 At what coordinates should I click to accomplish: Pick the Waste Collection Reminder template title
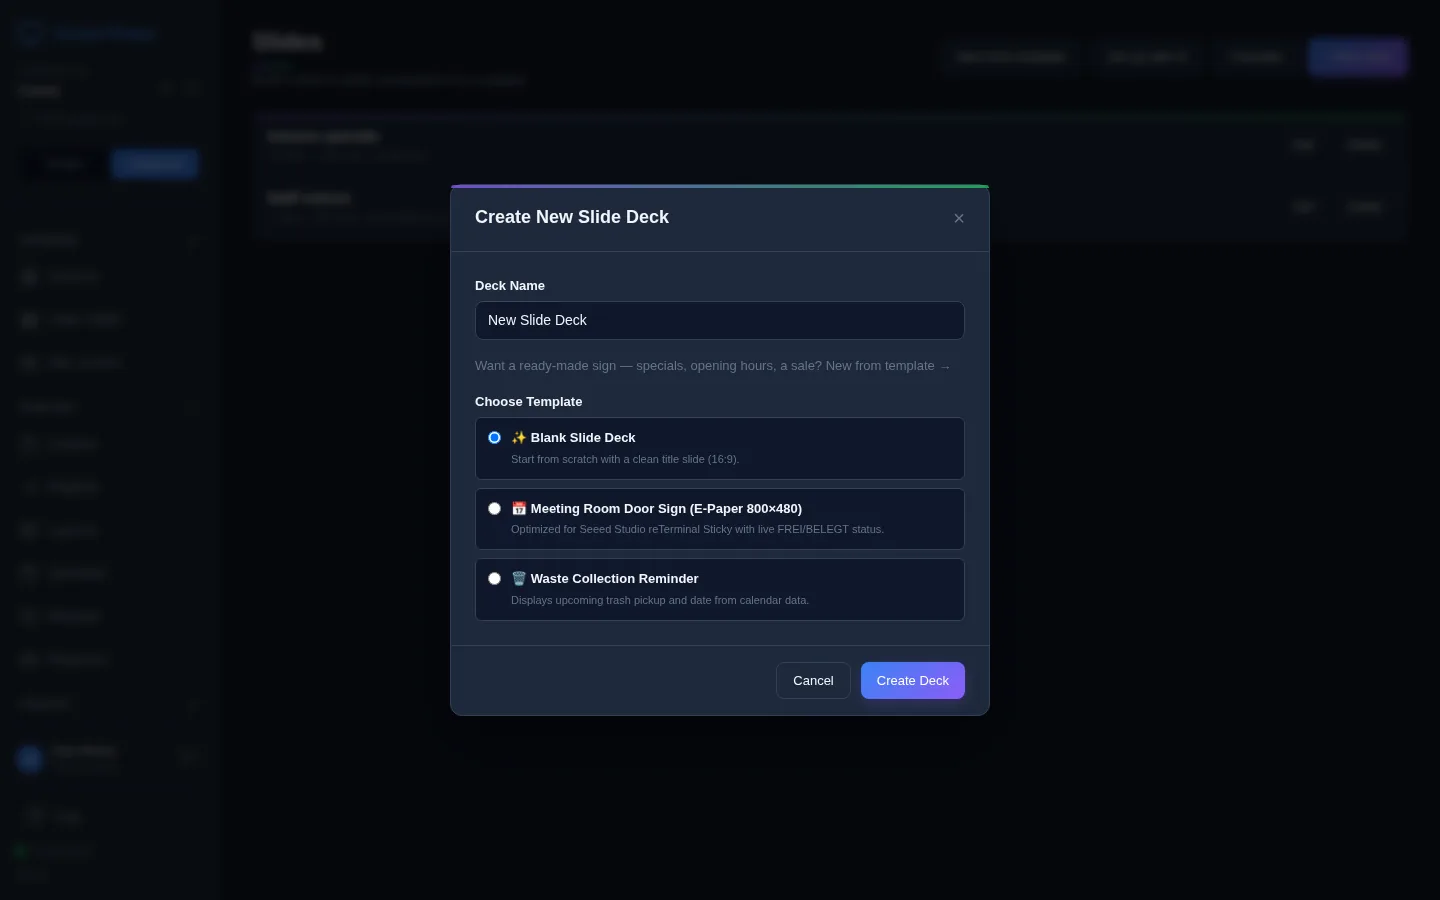click(614, 578)
